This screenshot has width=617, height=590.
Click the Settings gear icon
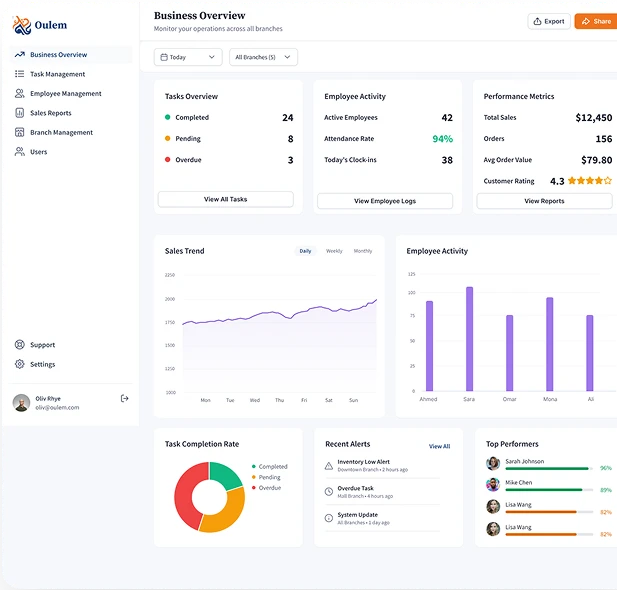(x=20, y=365)
